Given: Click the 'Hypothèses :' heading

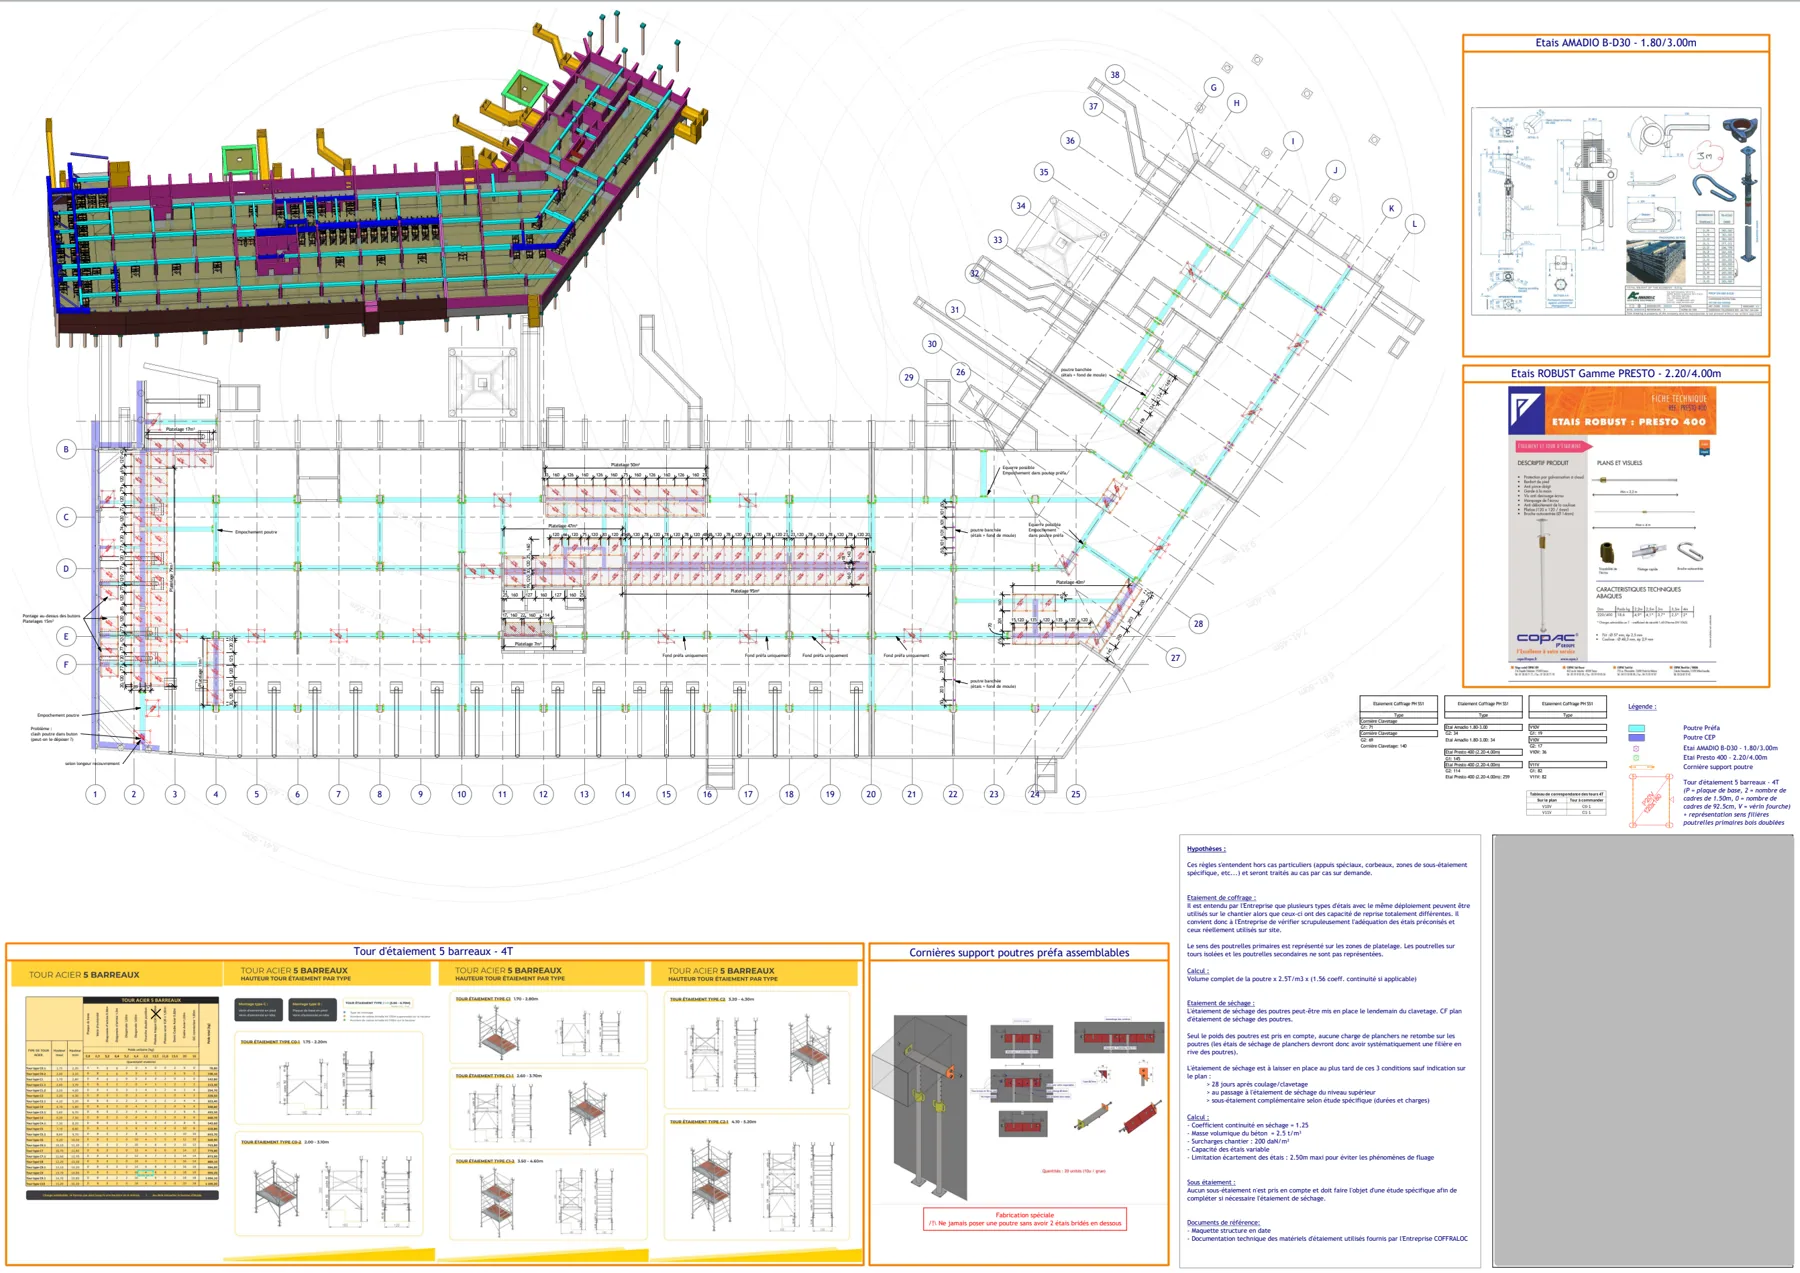Looking at the screenshot, I should [1206, 849].
